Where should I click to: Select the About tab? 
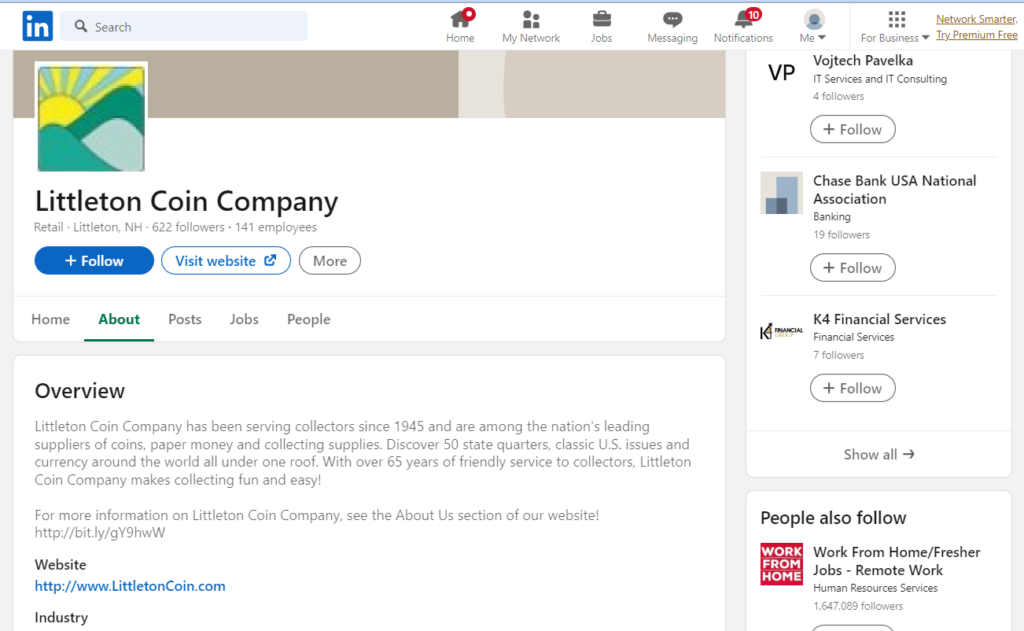119,319
